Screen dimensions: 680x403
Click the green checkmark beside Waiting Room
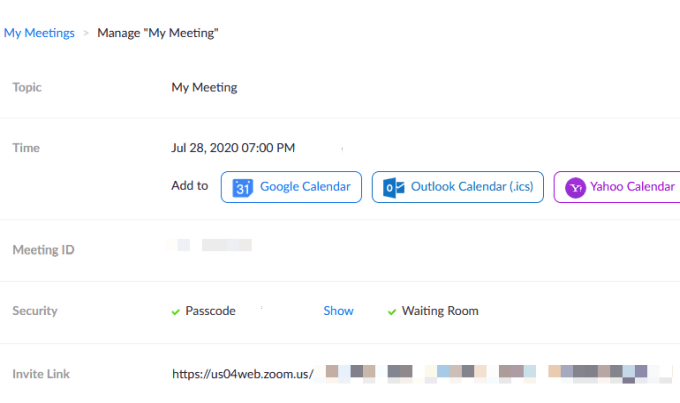click(x=392, y=311)
